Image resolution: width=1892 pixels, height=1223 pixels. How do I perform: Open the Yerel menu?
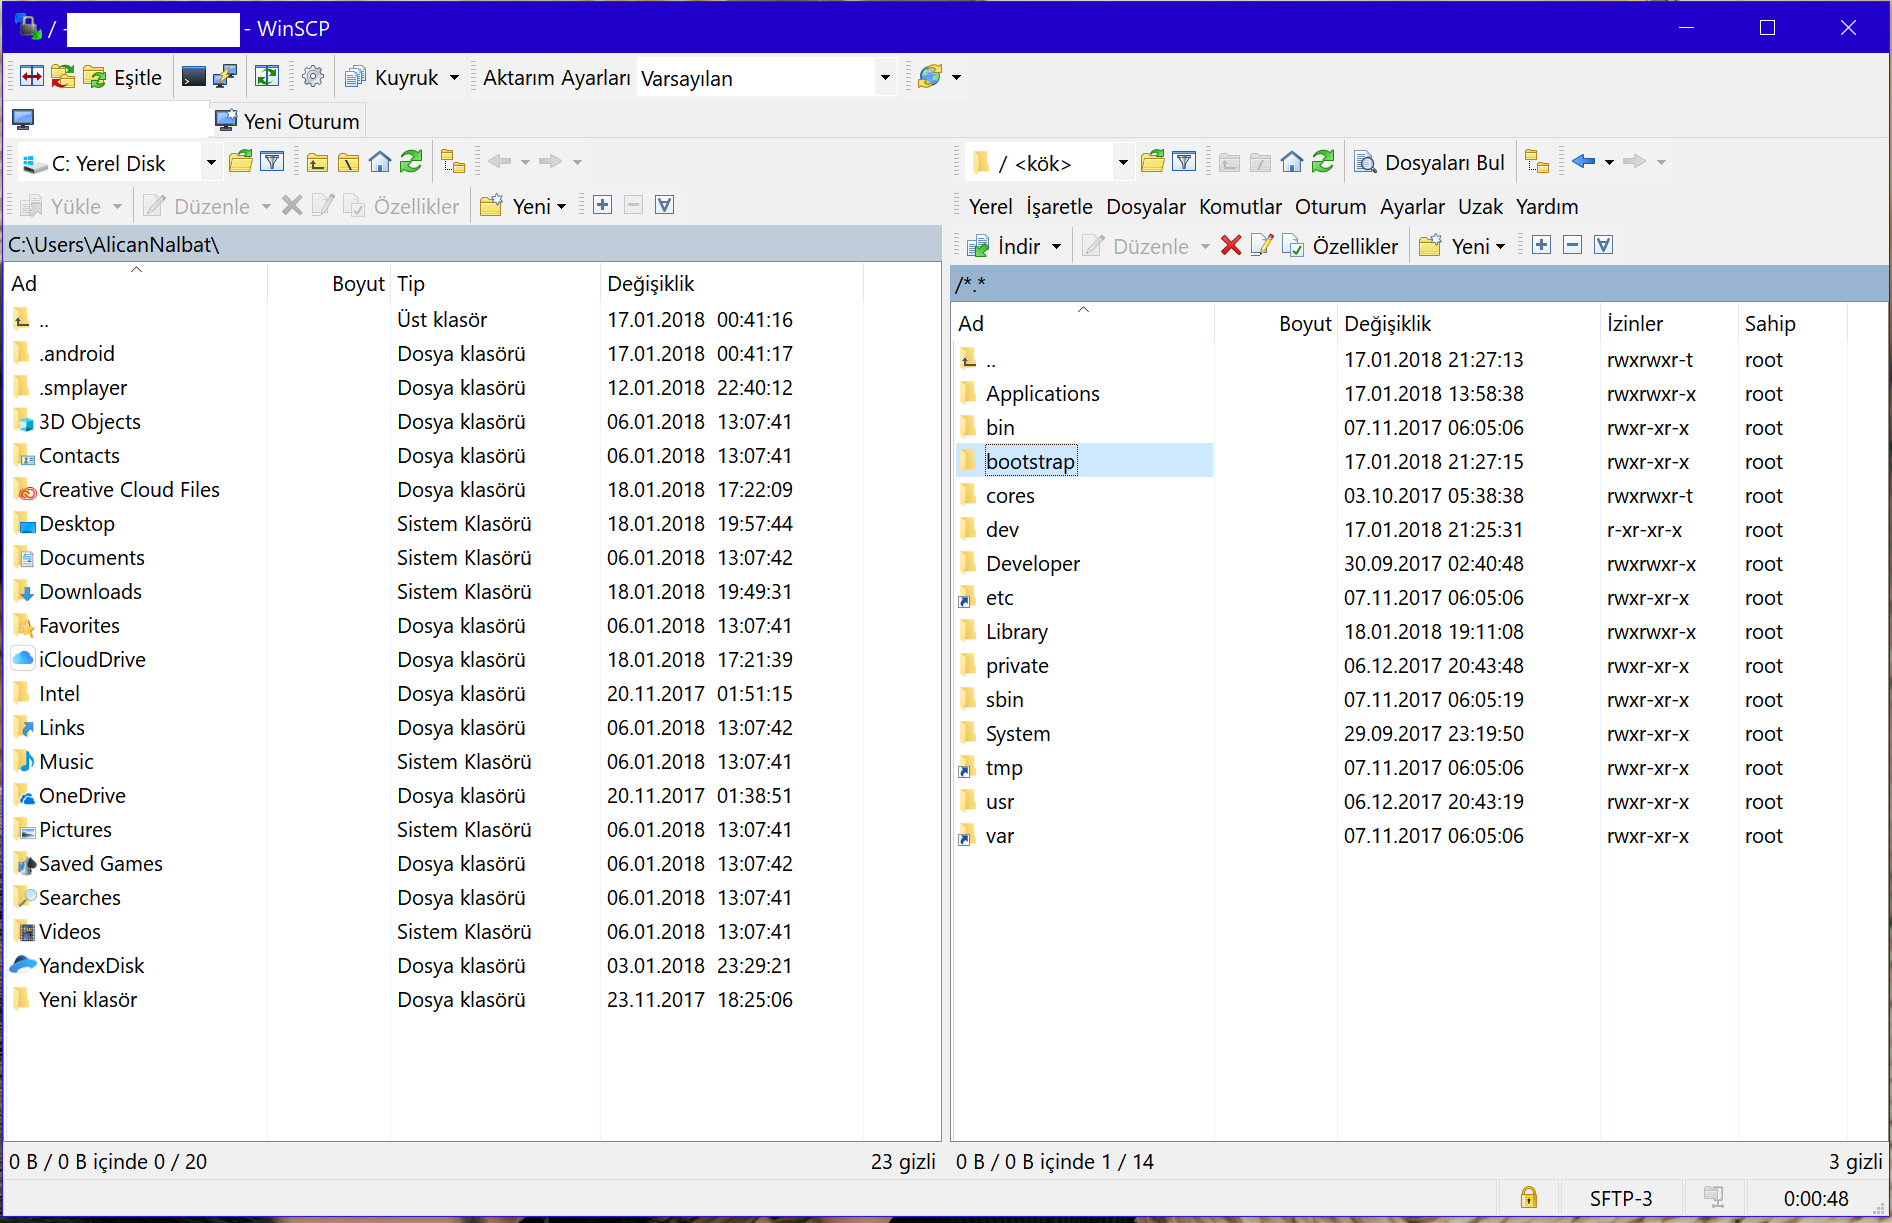tap(990, 206)
